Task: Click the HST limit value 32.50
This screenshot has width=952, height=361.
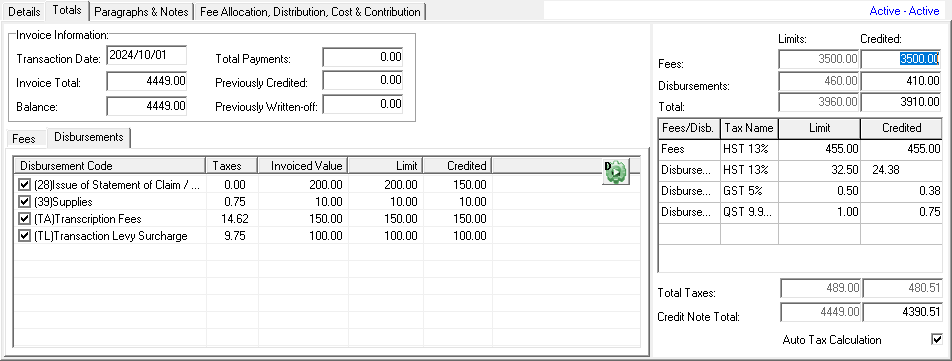Action: [x=820, y=170]
